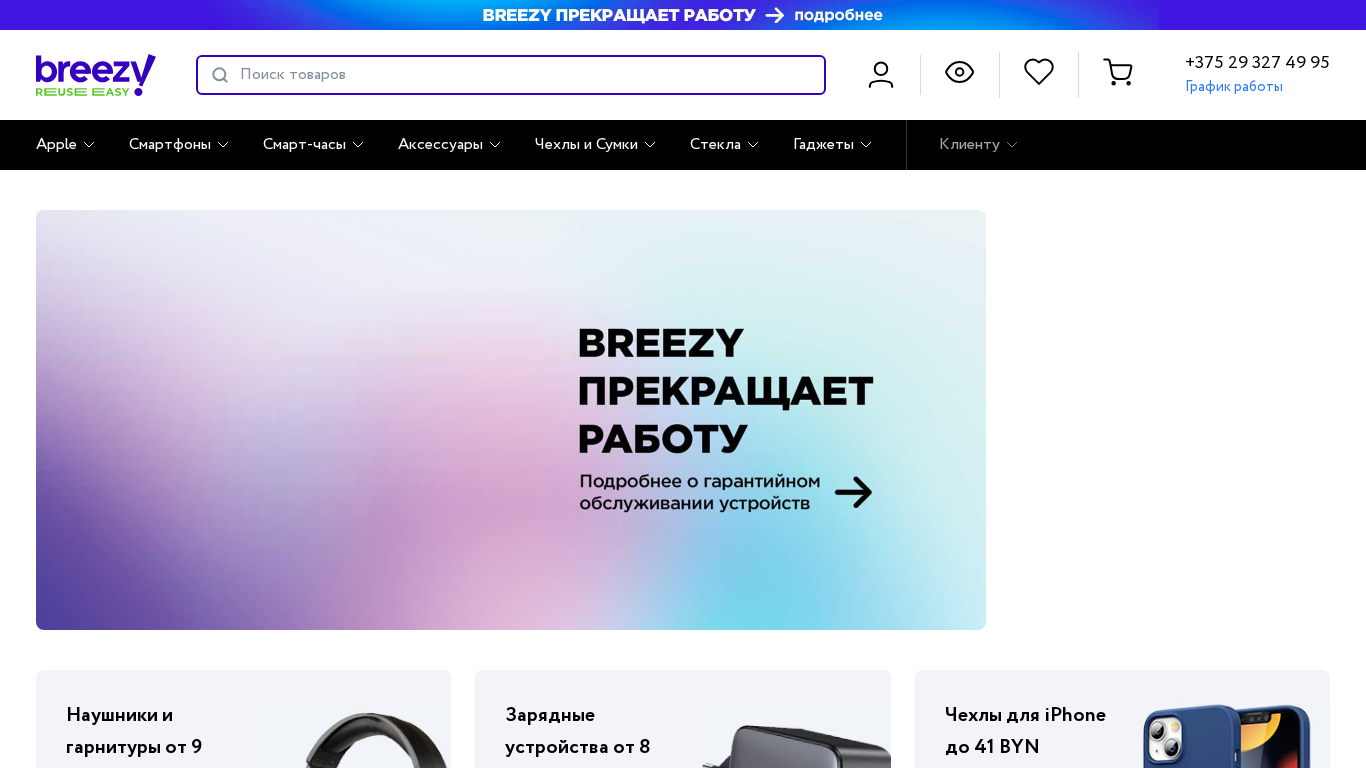Open favorites heart icon
Screen dimensions: 1366x768
tap(1039, 72)
